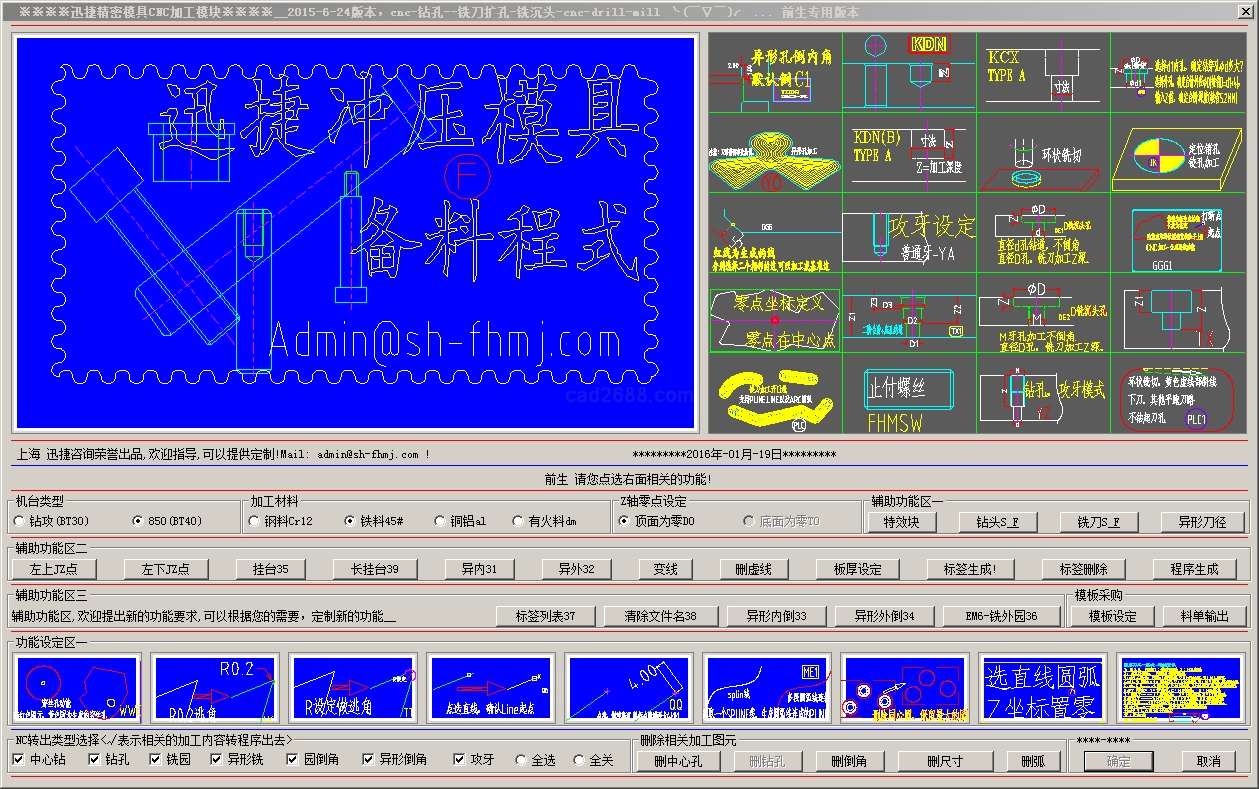1259x789 pixels.
Task: Click the 止付螺丝 FHMSW tile
Action: click(x=908, y=395)
